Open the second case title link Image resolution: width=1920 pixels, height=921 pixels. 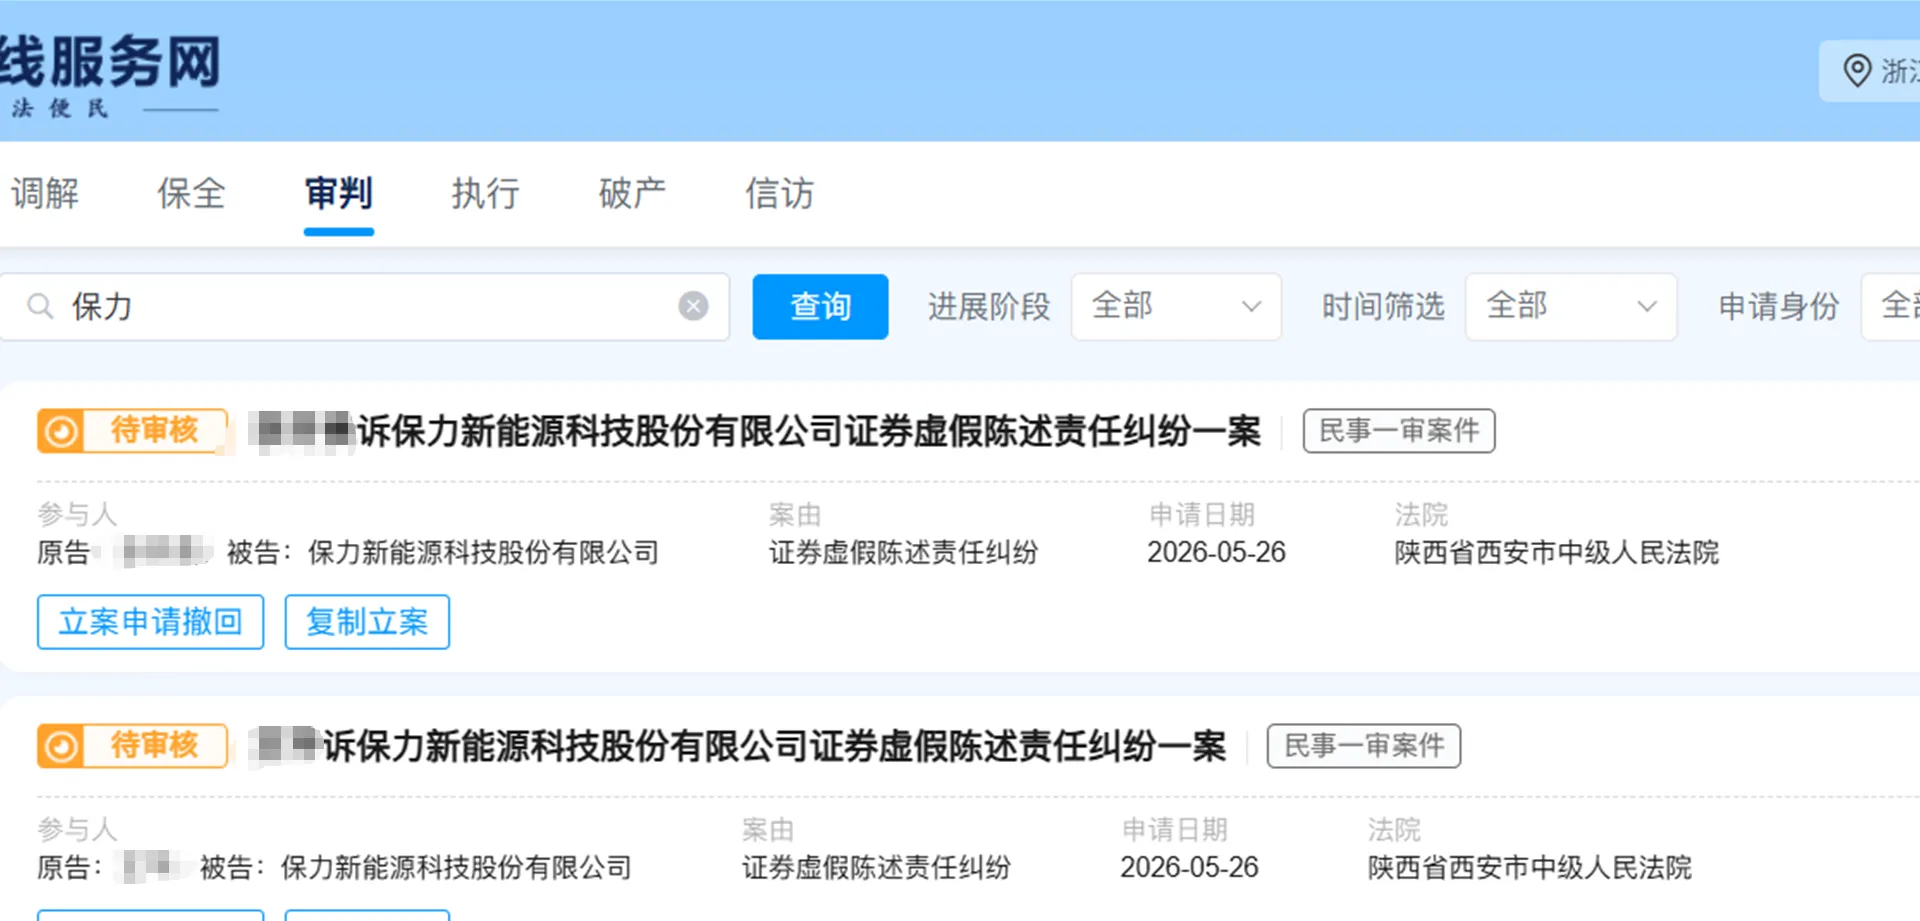coord(738,746)
